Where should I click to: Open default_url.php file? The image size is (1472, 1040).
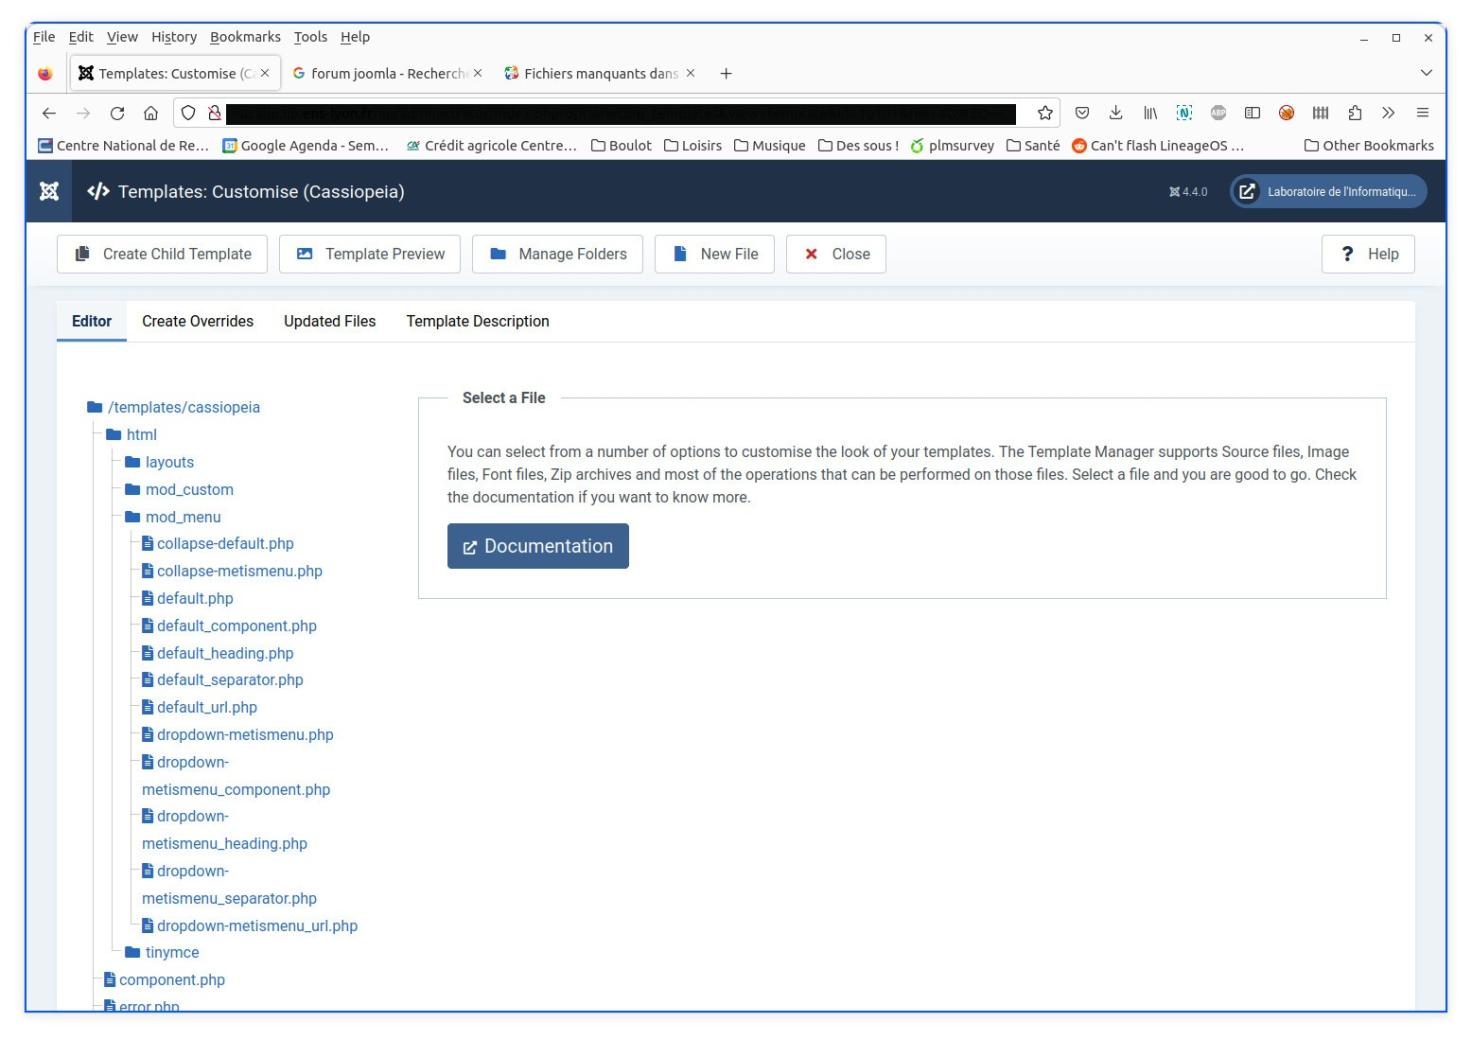point(200,707)
